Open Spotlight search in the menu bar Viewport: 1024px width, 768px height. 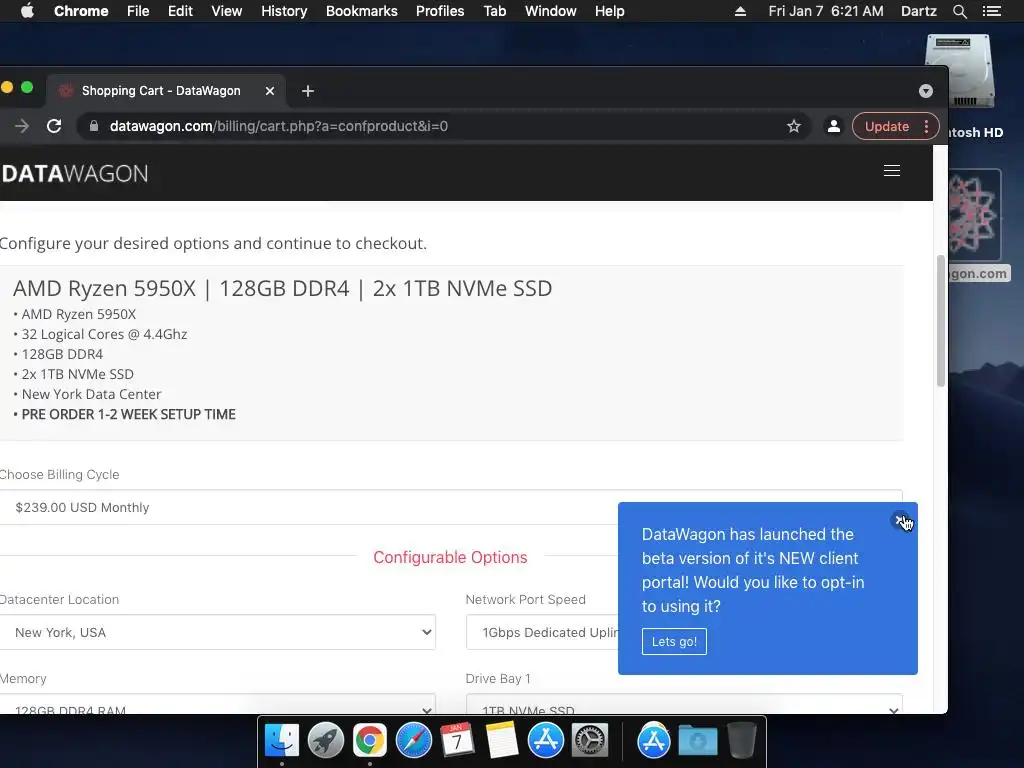tap(959, 11)
